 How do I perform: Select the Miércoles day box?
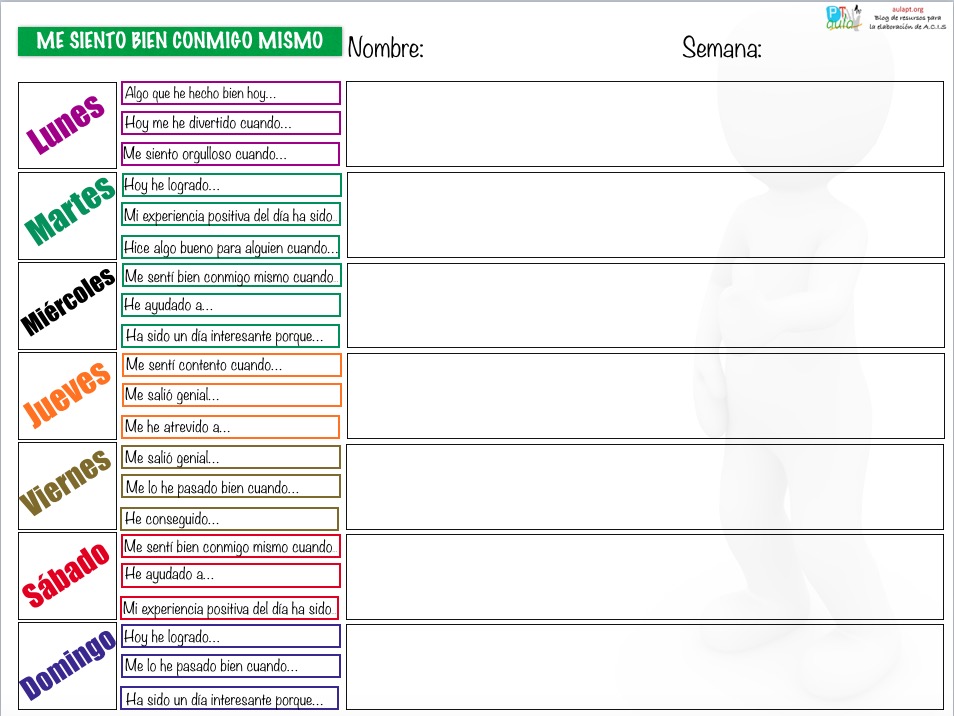coord(68,306)
